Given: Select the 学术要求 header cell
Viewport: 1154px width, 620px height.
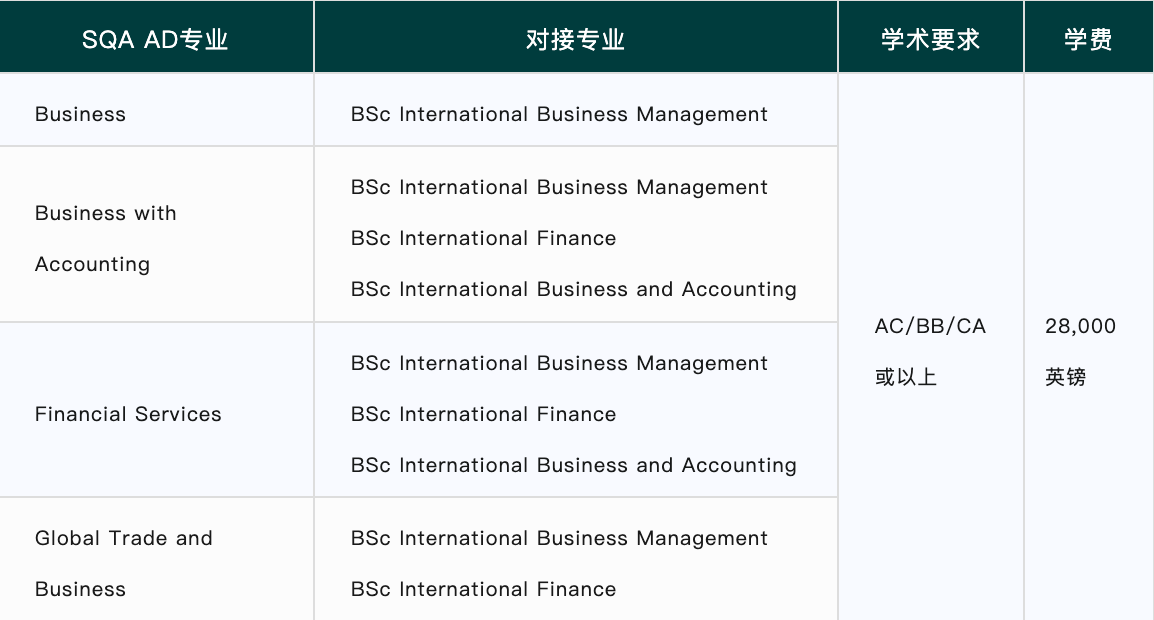Looking at the screenshot, I should (x=930, y=39).
